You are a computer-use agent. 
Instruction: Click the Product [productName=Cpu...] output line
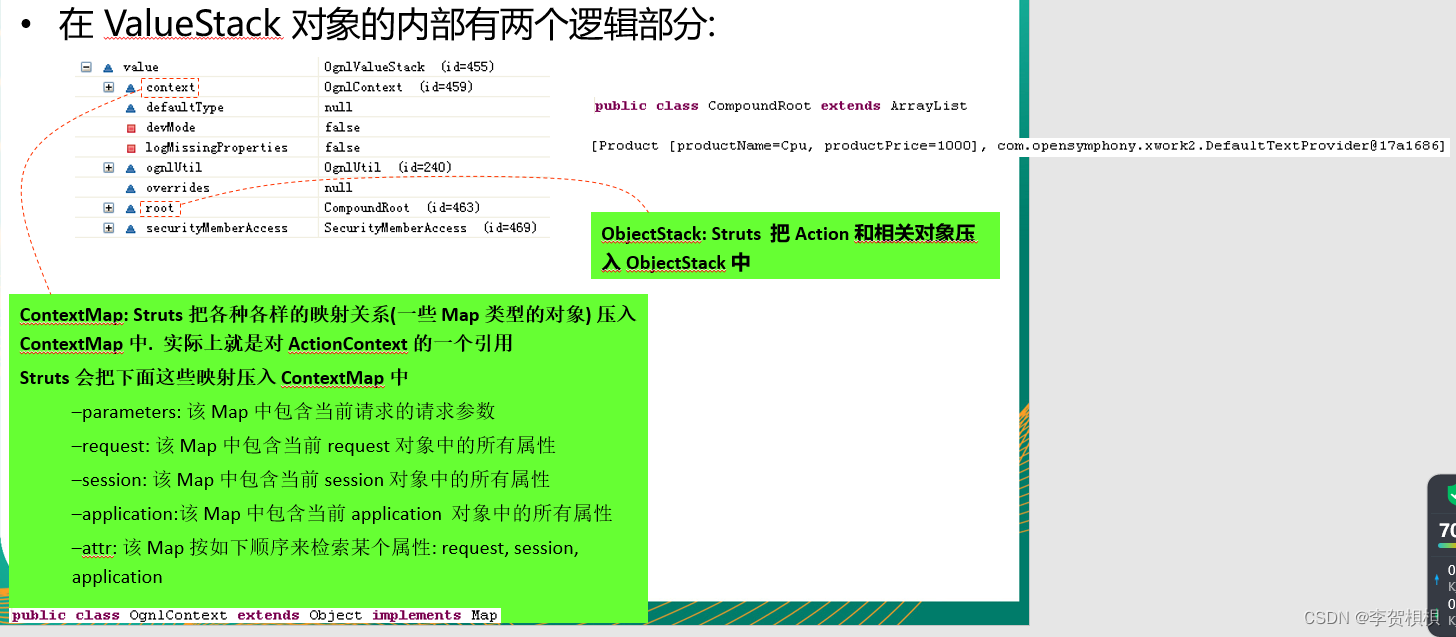tap(1019, 146)
